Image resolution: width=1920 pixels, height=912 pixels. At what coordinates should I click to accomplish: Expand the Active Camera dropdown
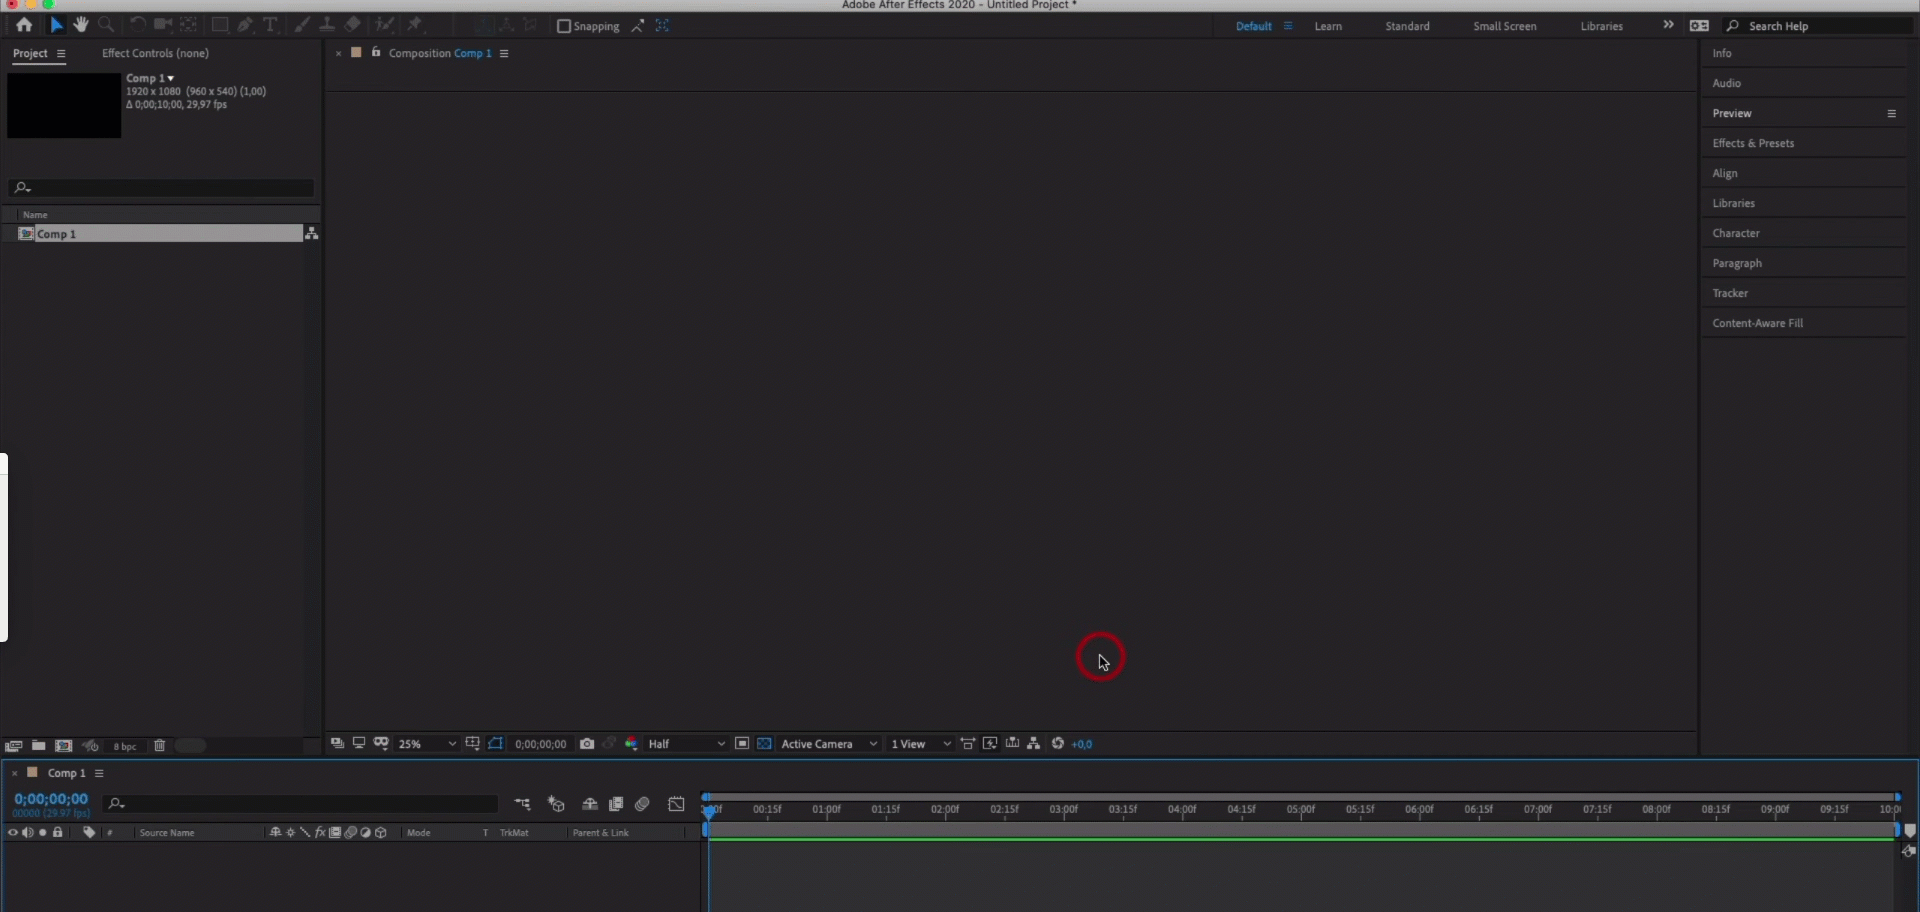828,744
